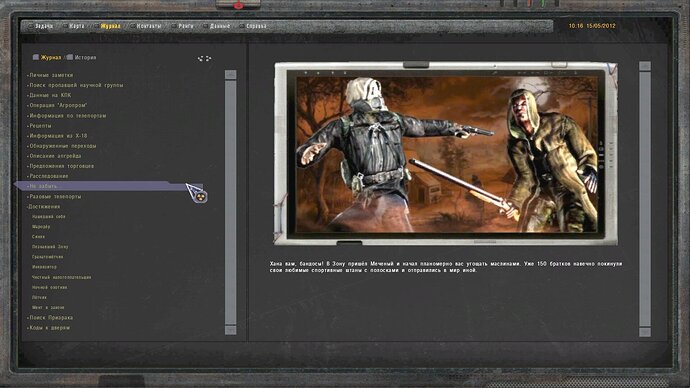Expand the Рецепты journal section
The width and height of the screenshot is (690, 388).
40,126
